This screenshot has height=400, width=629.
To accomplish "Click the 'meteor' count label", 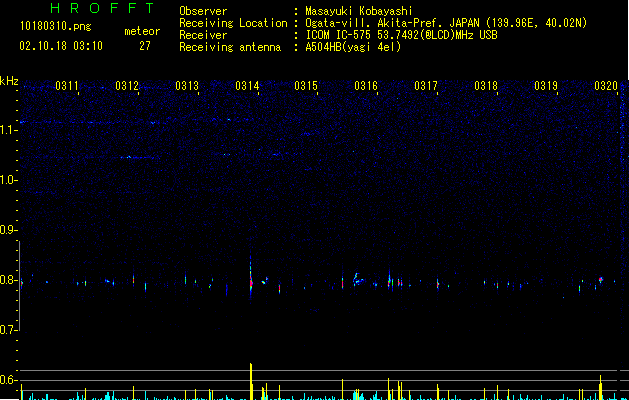I will [142, 31].
